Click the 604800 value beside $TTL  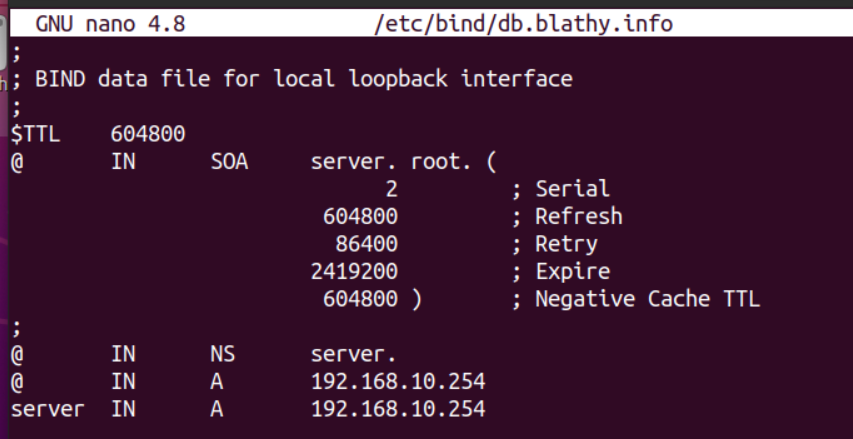pos(148,134)
